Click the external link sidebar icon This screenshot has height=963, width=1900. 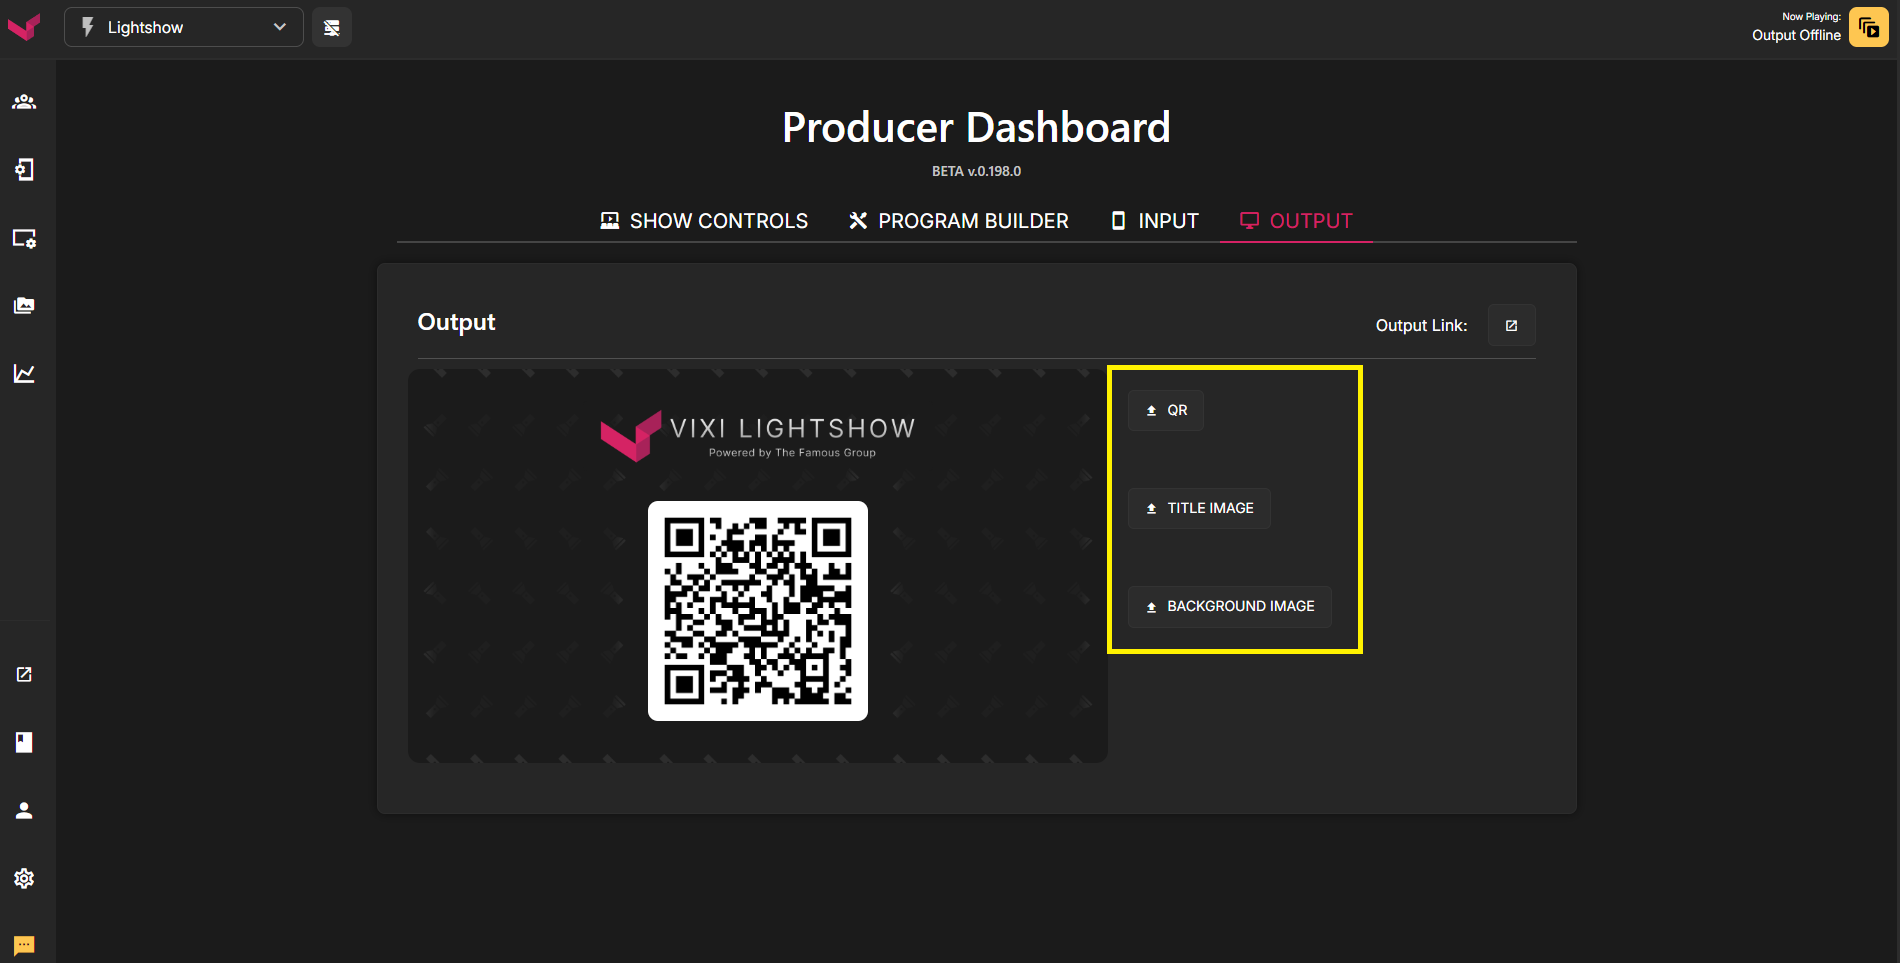click(x=24, y=674)
